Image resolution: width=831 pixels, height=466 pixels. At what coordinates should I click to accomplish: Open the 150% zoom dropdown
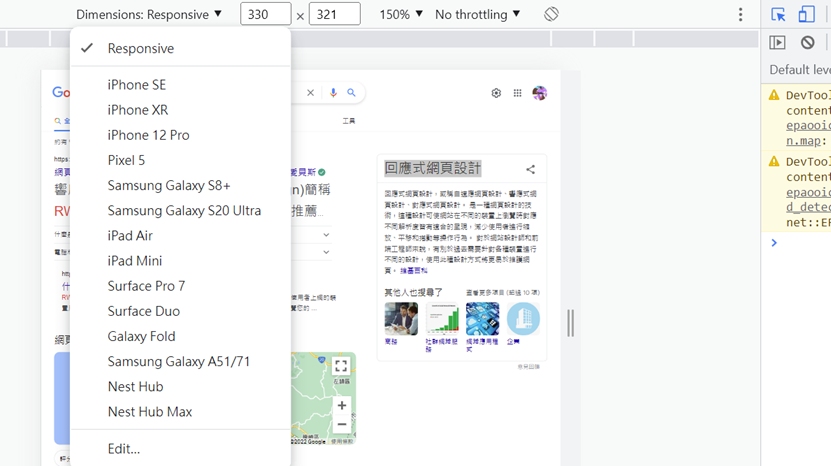click(401, 14)
